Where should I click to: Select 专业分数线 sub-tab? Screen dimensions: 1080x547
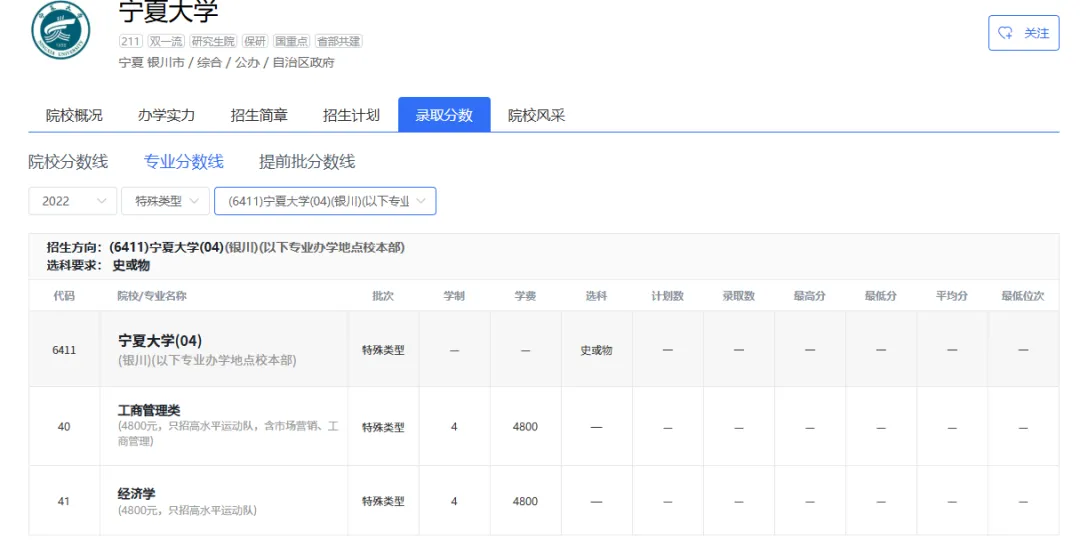183,162
